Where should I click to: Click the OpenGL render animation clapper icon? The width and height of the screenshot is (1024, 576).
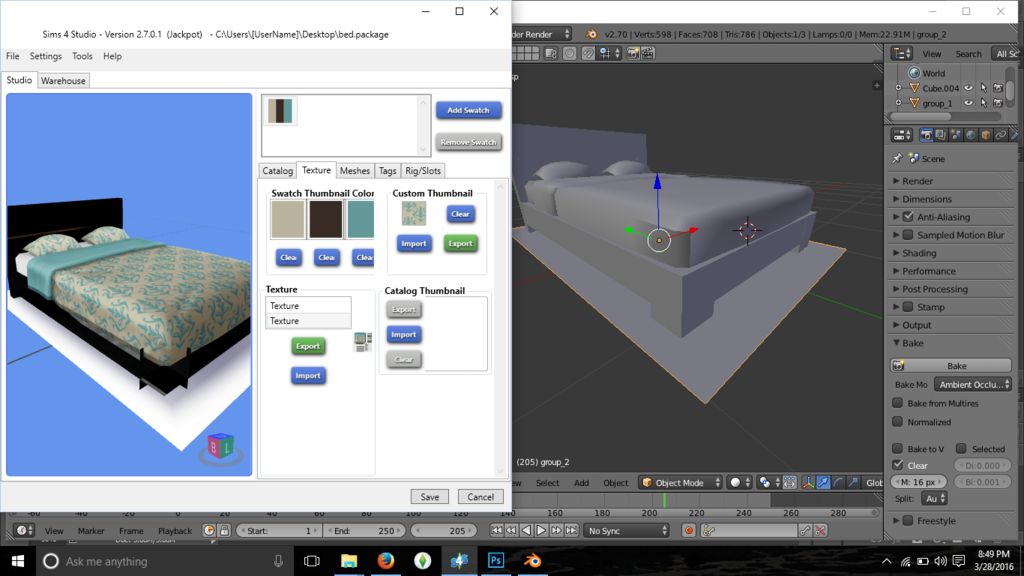click(648, 54)
